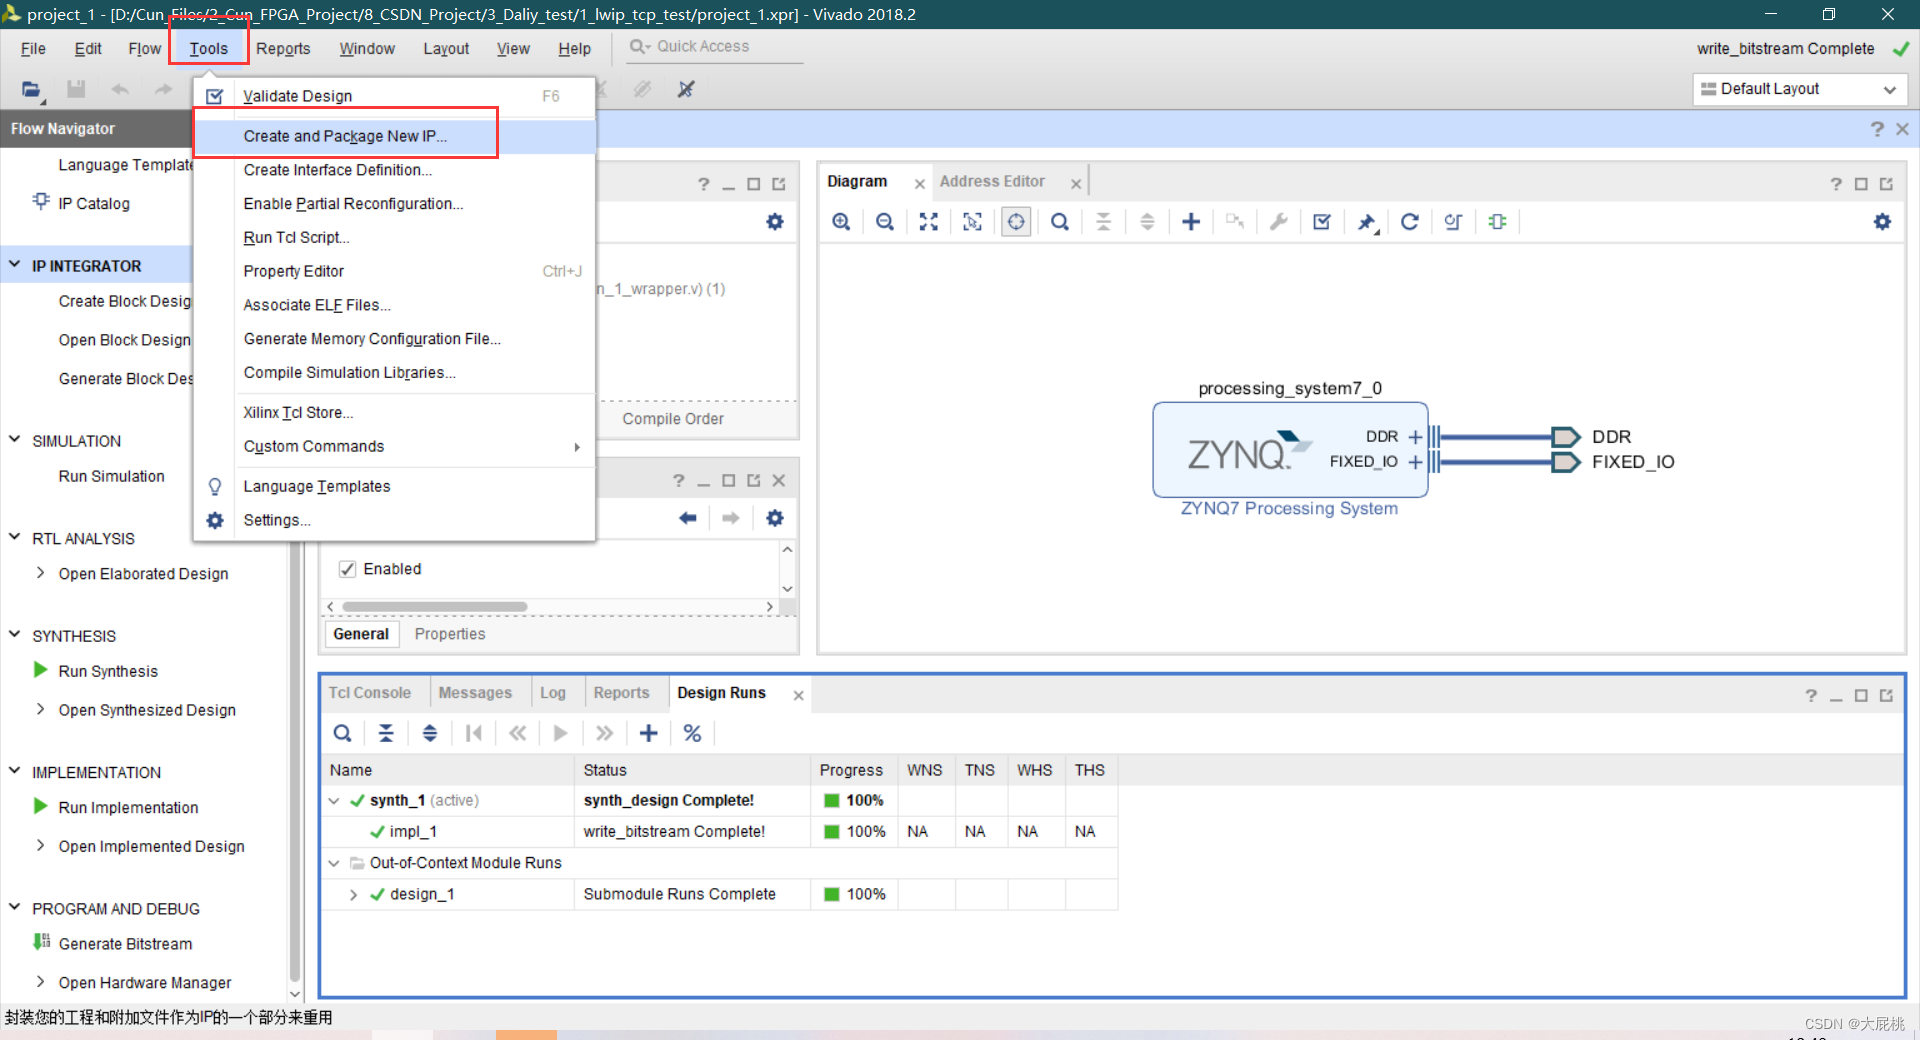This screenshot has height=1040, width=1920.
Task: Open Diagram settings gear icon
Action: [1882, 222]
